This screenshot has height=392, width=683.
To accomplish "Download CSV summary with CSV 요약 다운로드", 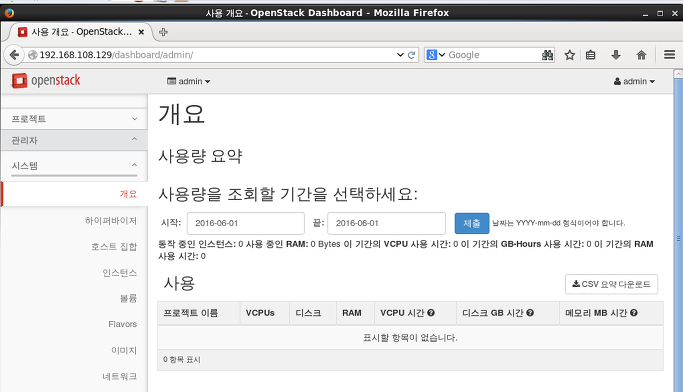I will [x=611, y=284].
